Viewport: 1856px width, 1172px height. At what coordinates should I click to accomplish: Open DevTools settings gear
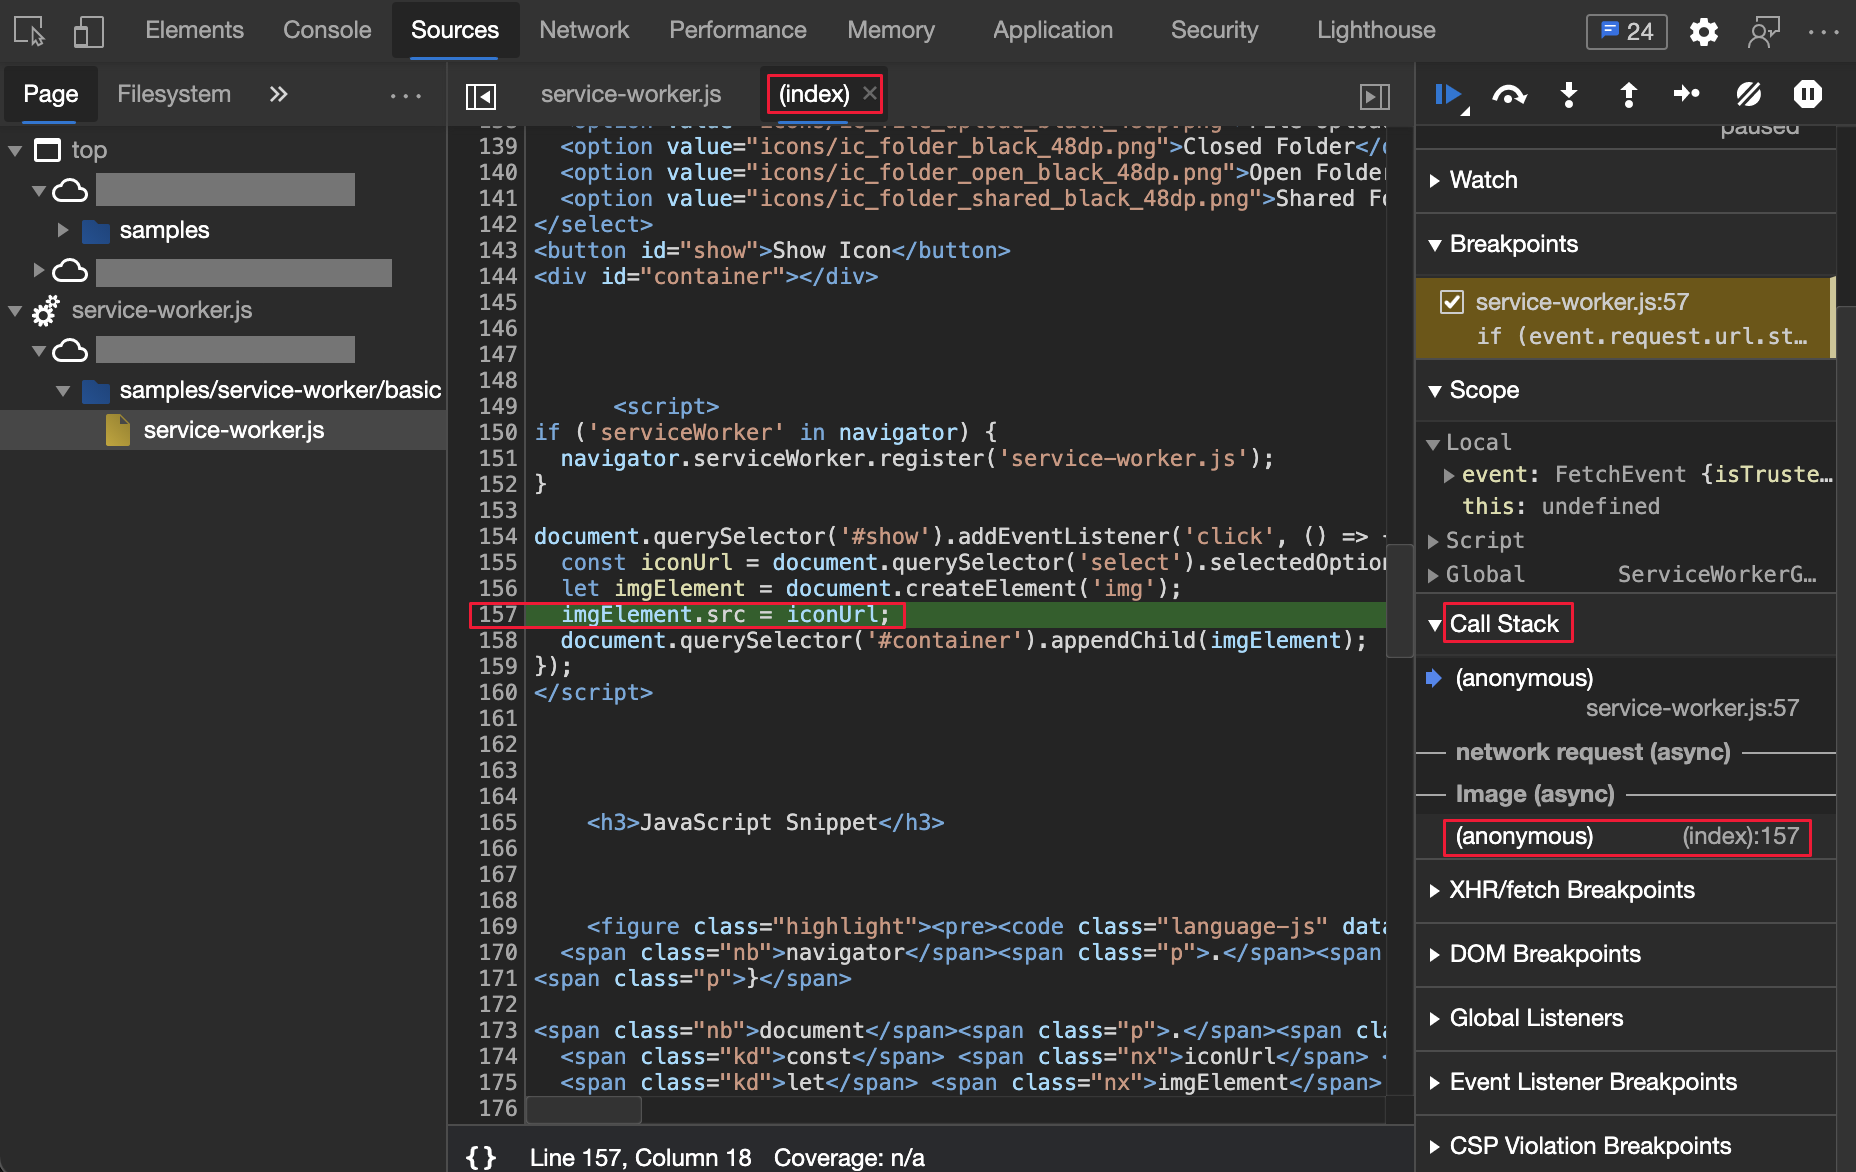point(1704,31)
